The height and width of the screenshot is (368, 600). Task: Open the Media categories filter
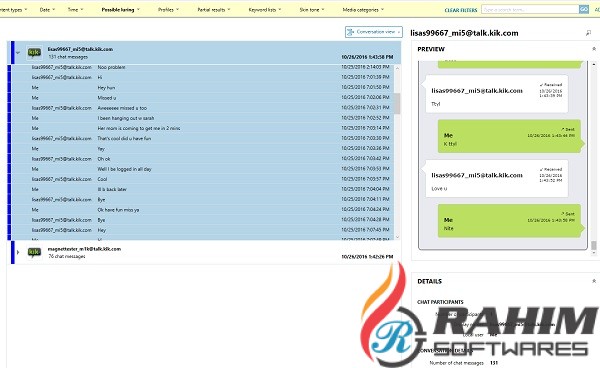click(363, 10)
